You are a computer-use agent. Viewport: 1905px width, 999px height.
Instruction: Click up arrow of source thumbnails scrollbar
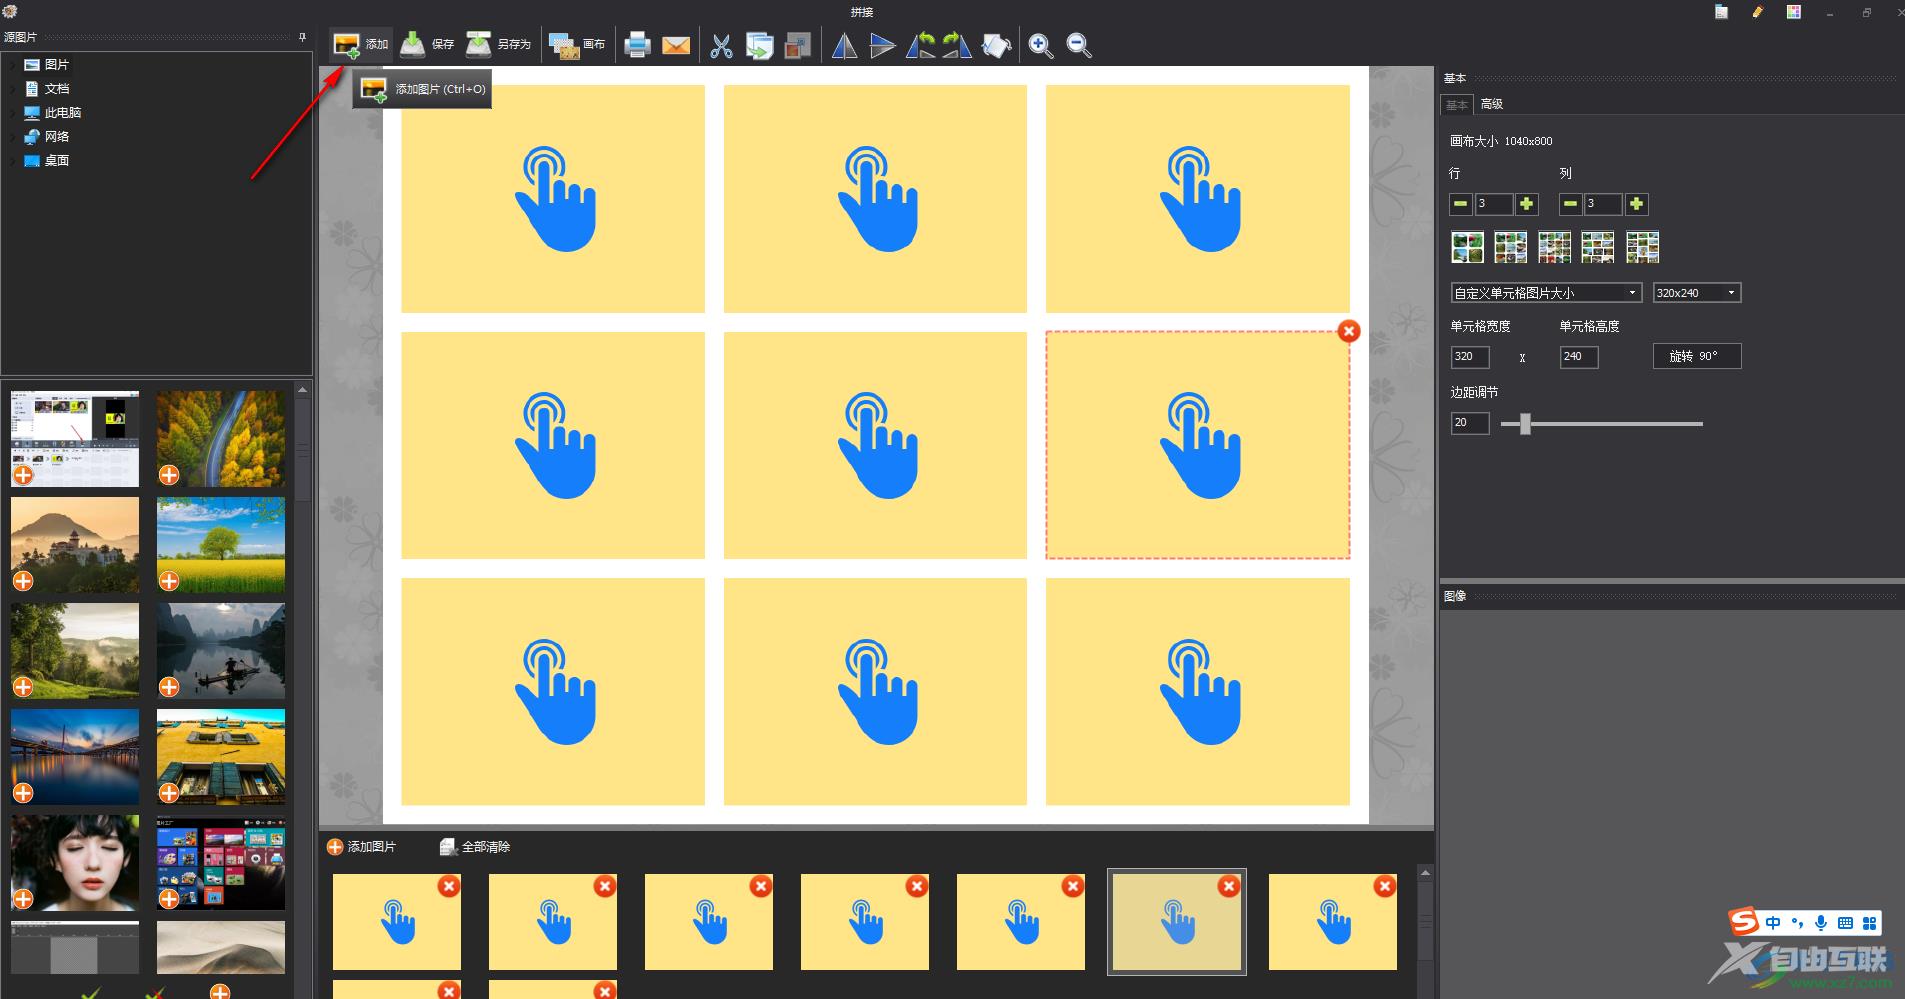(x=302, y=389)
